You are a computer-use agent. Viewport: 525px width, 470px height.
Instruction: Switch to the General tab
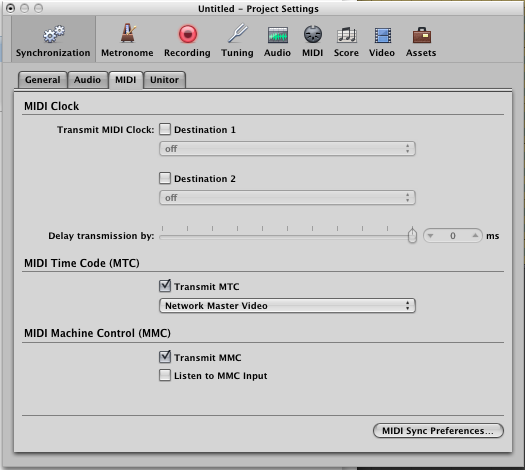click(x=43, y=80)
